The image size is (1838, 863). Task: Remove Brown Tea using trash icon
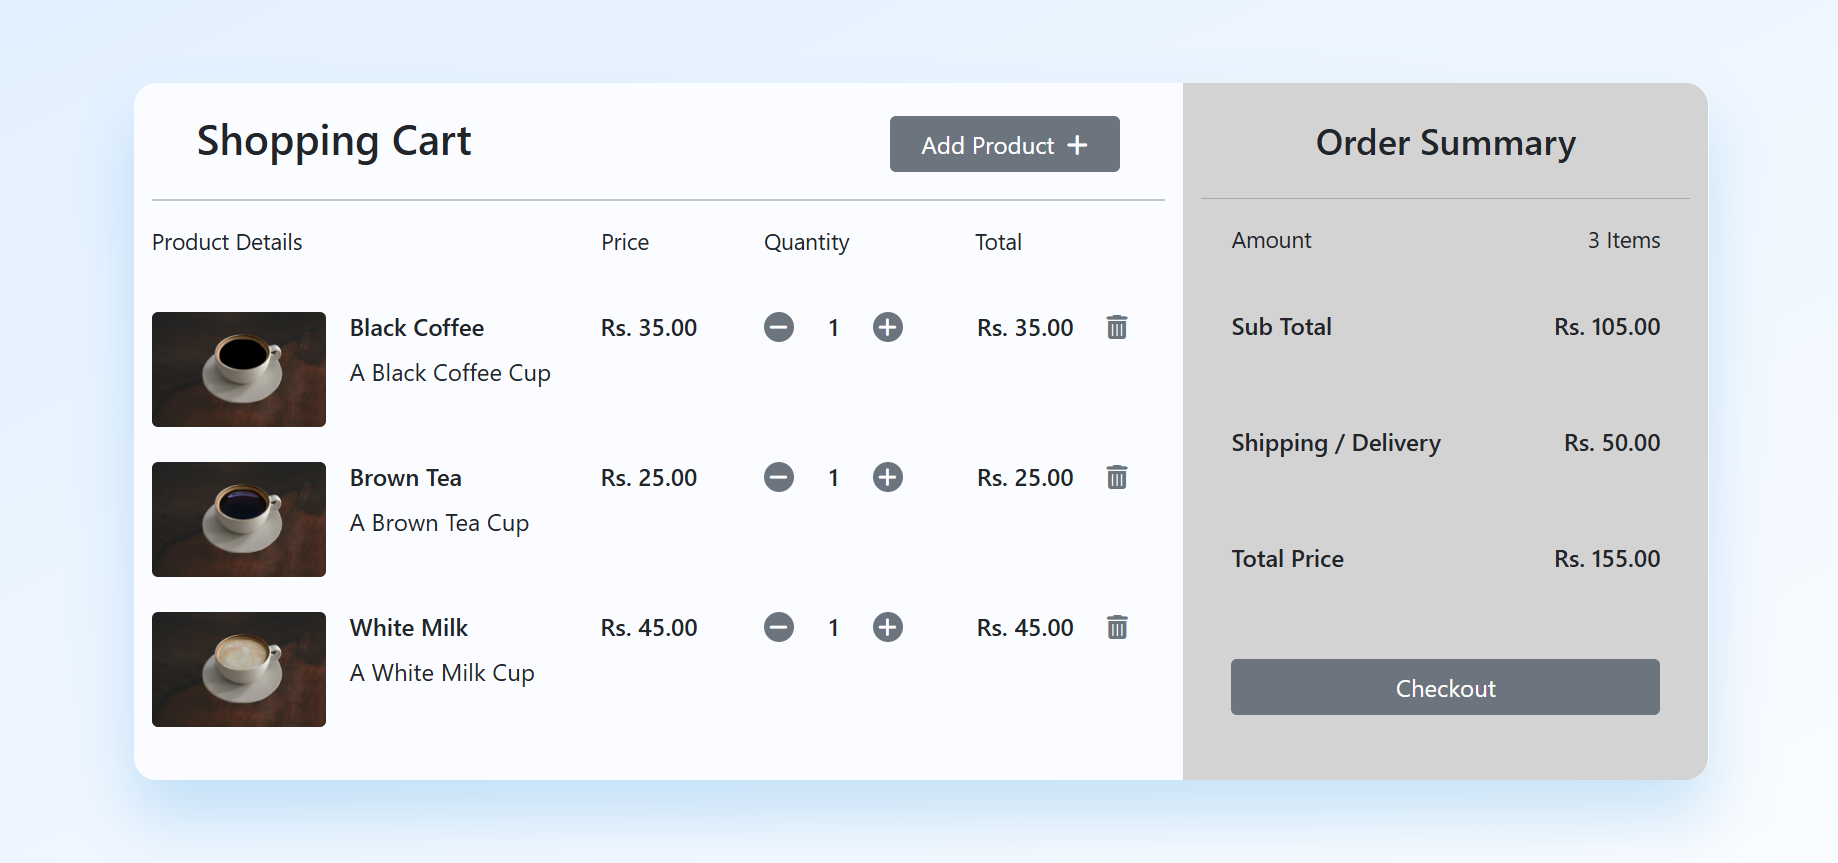pyautogui.click(x=1117, y=477)
